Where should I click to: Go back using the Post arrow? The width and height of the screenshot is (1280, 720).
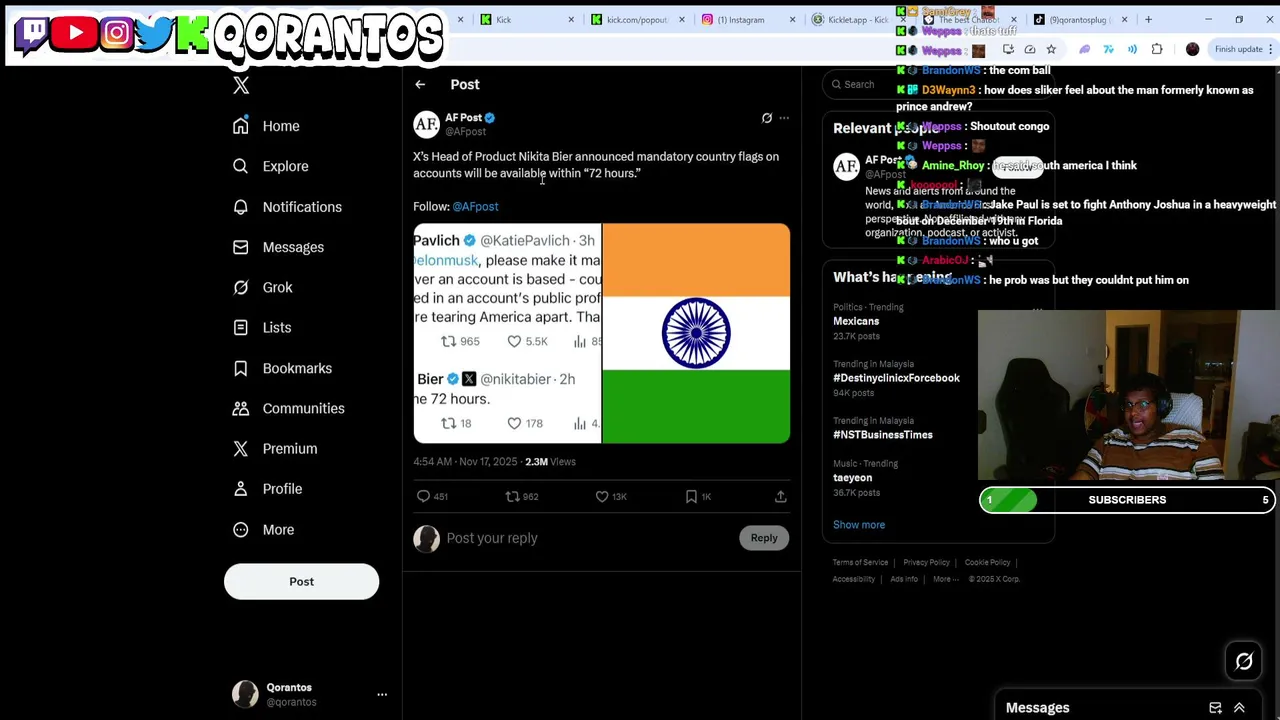[x=420, y=85]
